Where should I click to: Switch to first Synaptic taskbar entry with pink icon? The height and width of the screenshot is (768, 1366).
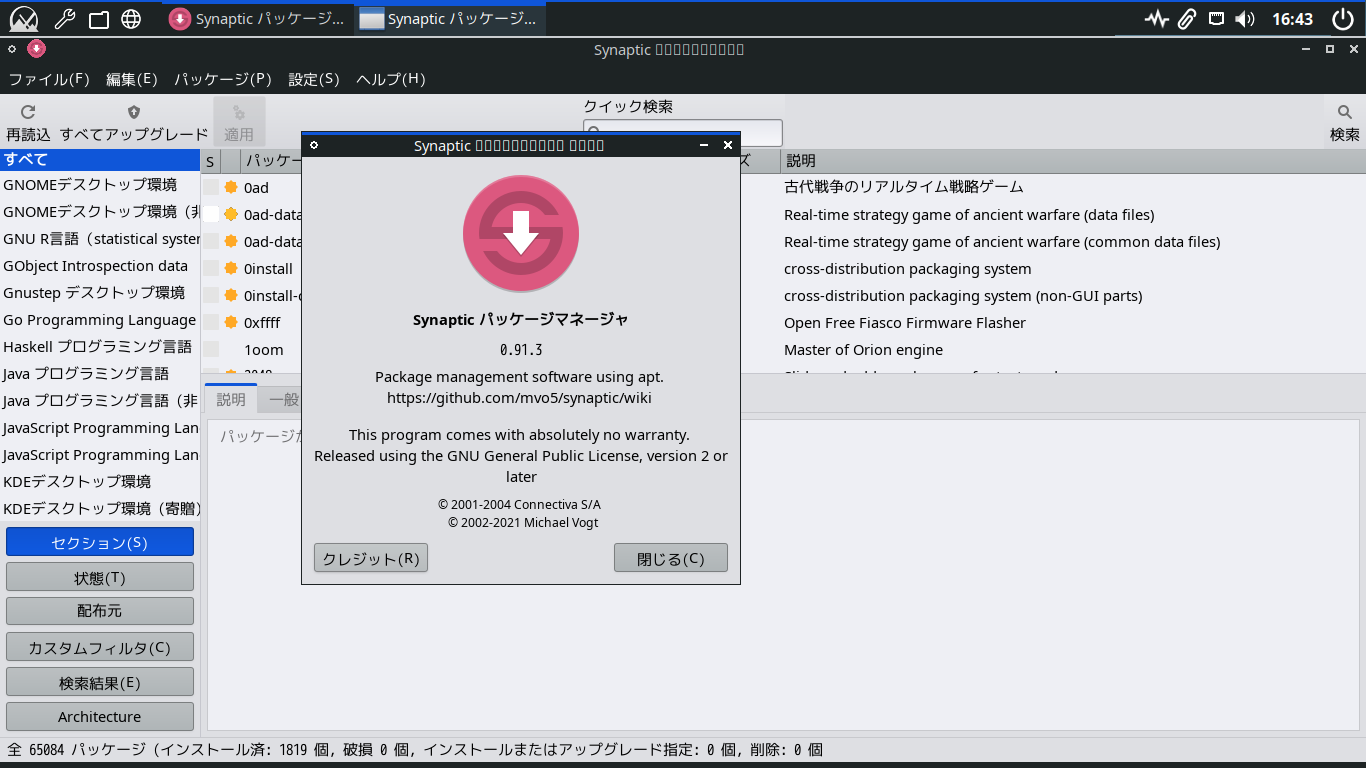tap(258, 18)
